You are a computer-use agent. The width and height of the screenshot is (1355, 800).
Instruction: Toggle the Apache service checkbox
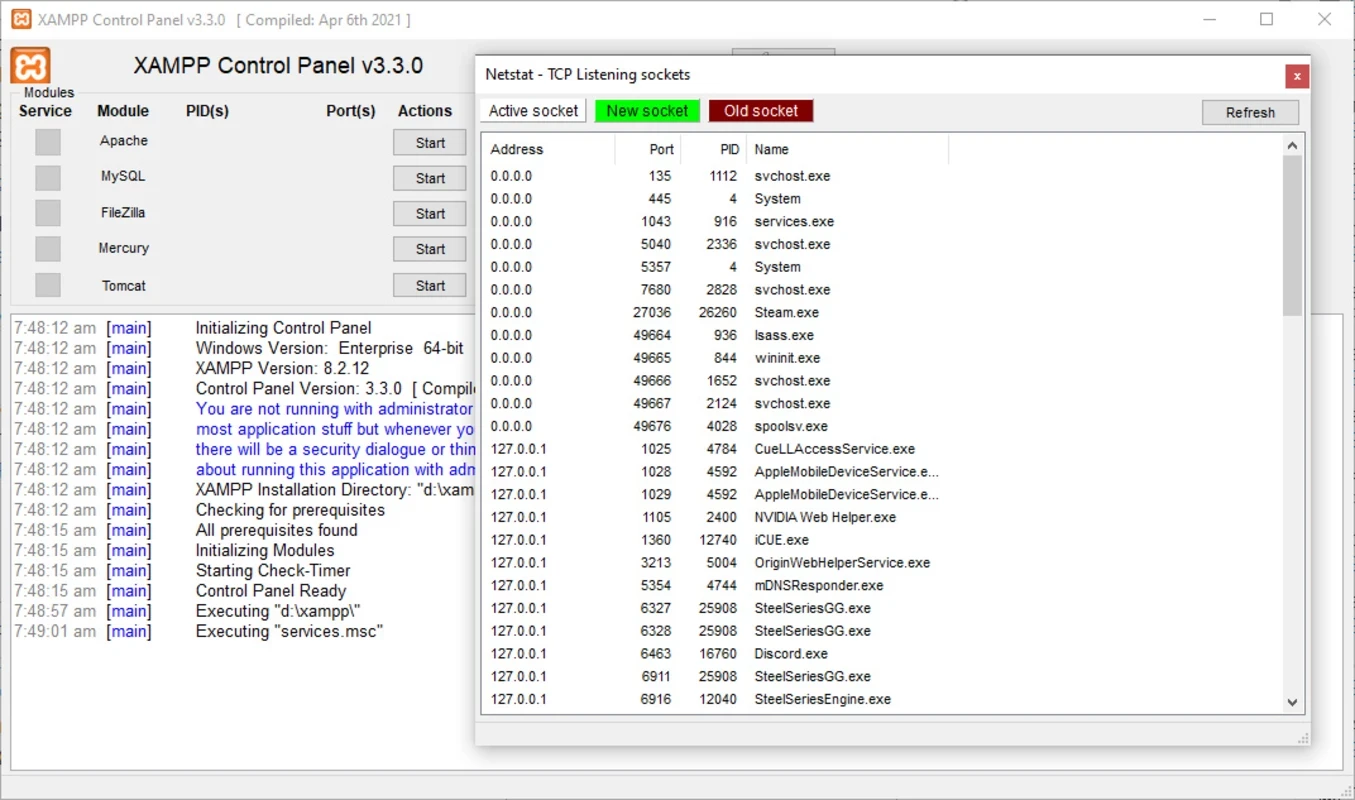pos(48,142)
